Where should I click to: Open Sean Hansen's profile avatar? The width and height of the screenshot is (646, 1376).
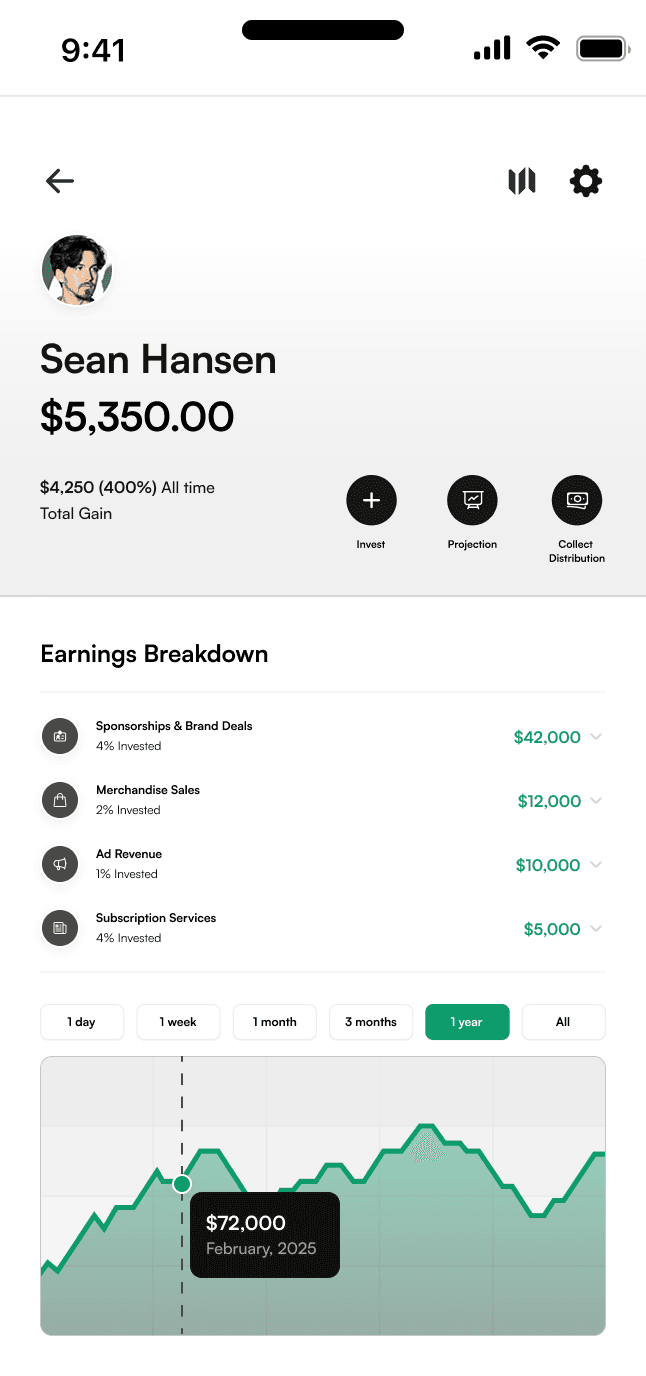click(77, 270)
